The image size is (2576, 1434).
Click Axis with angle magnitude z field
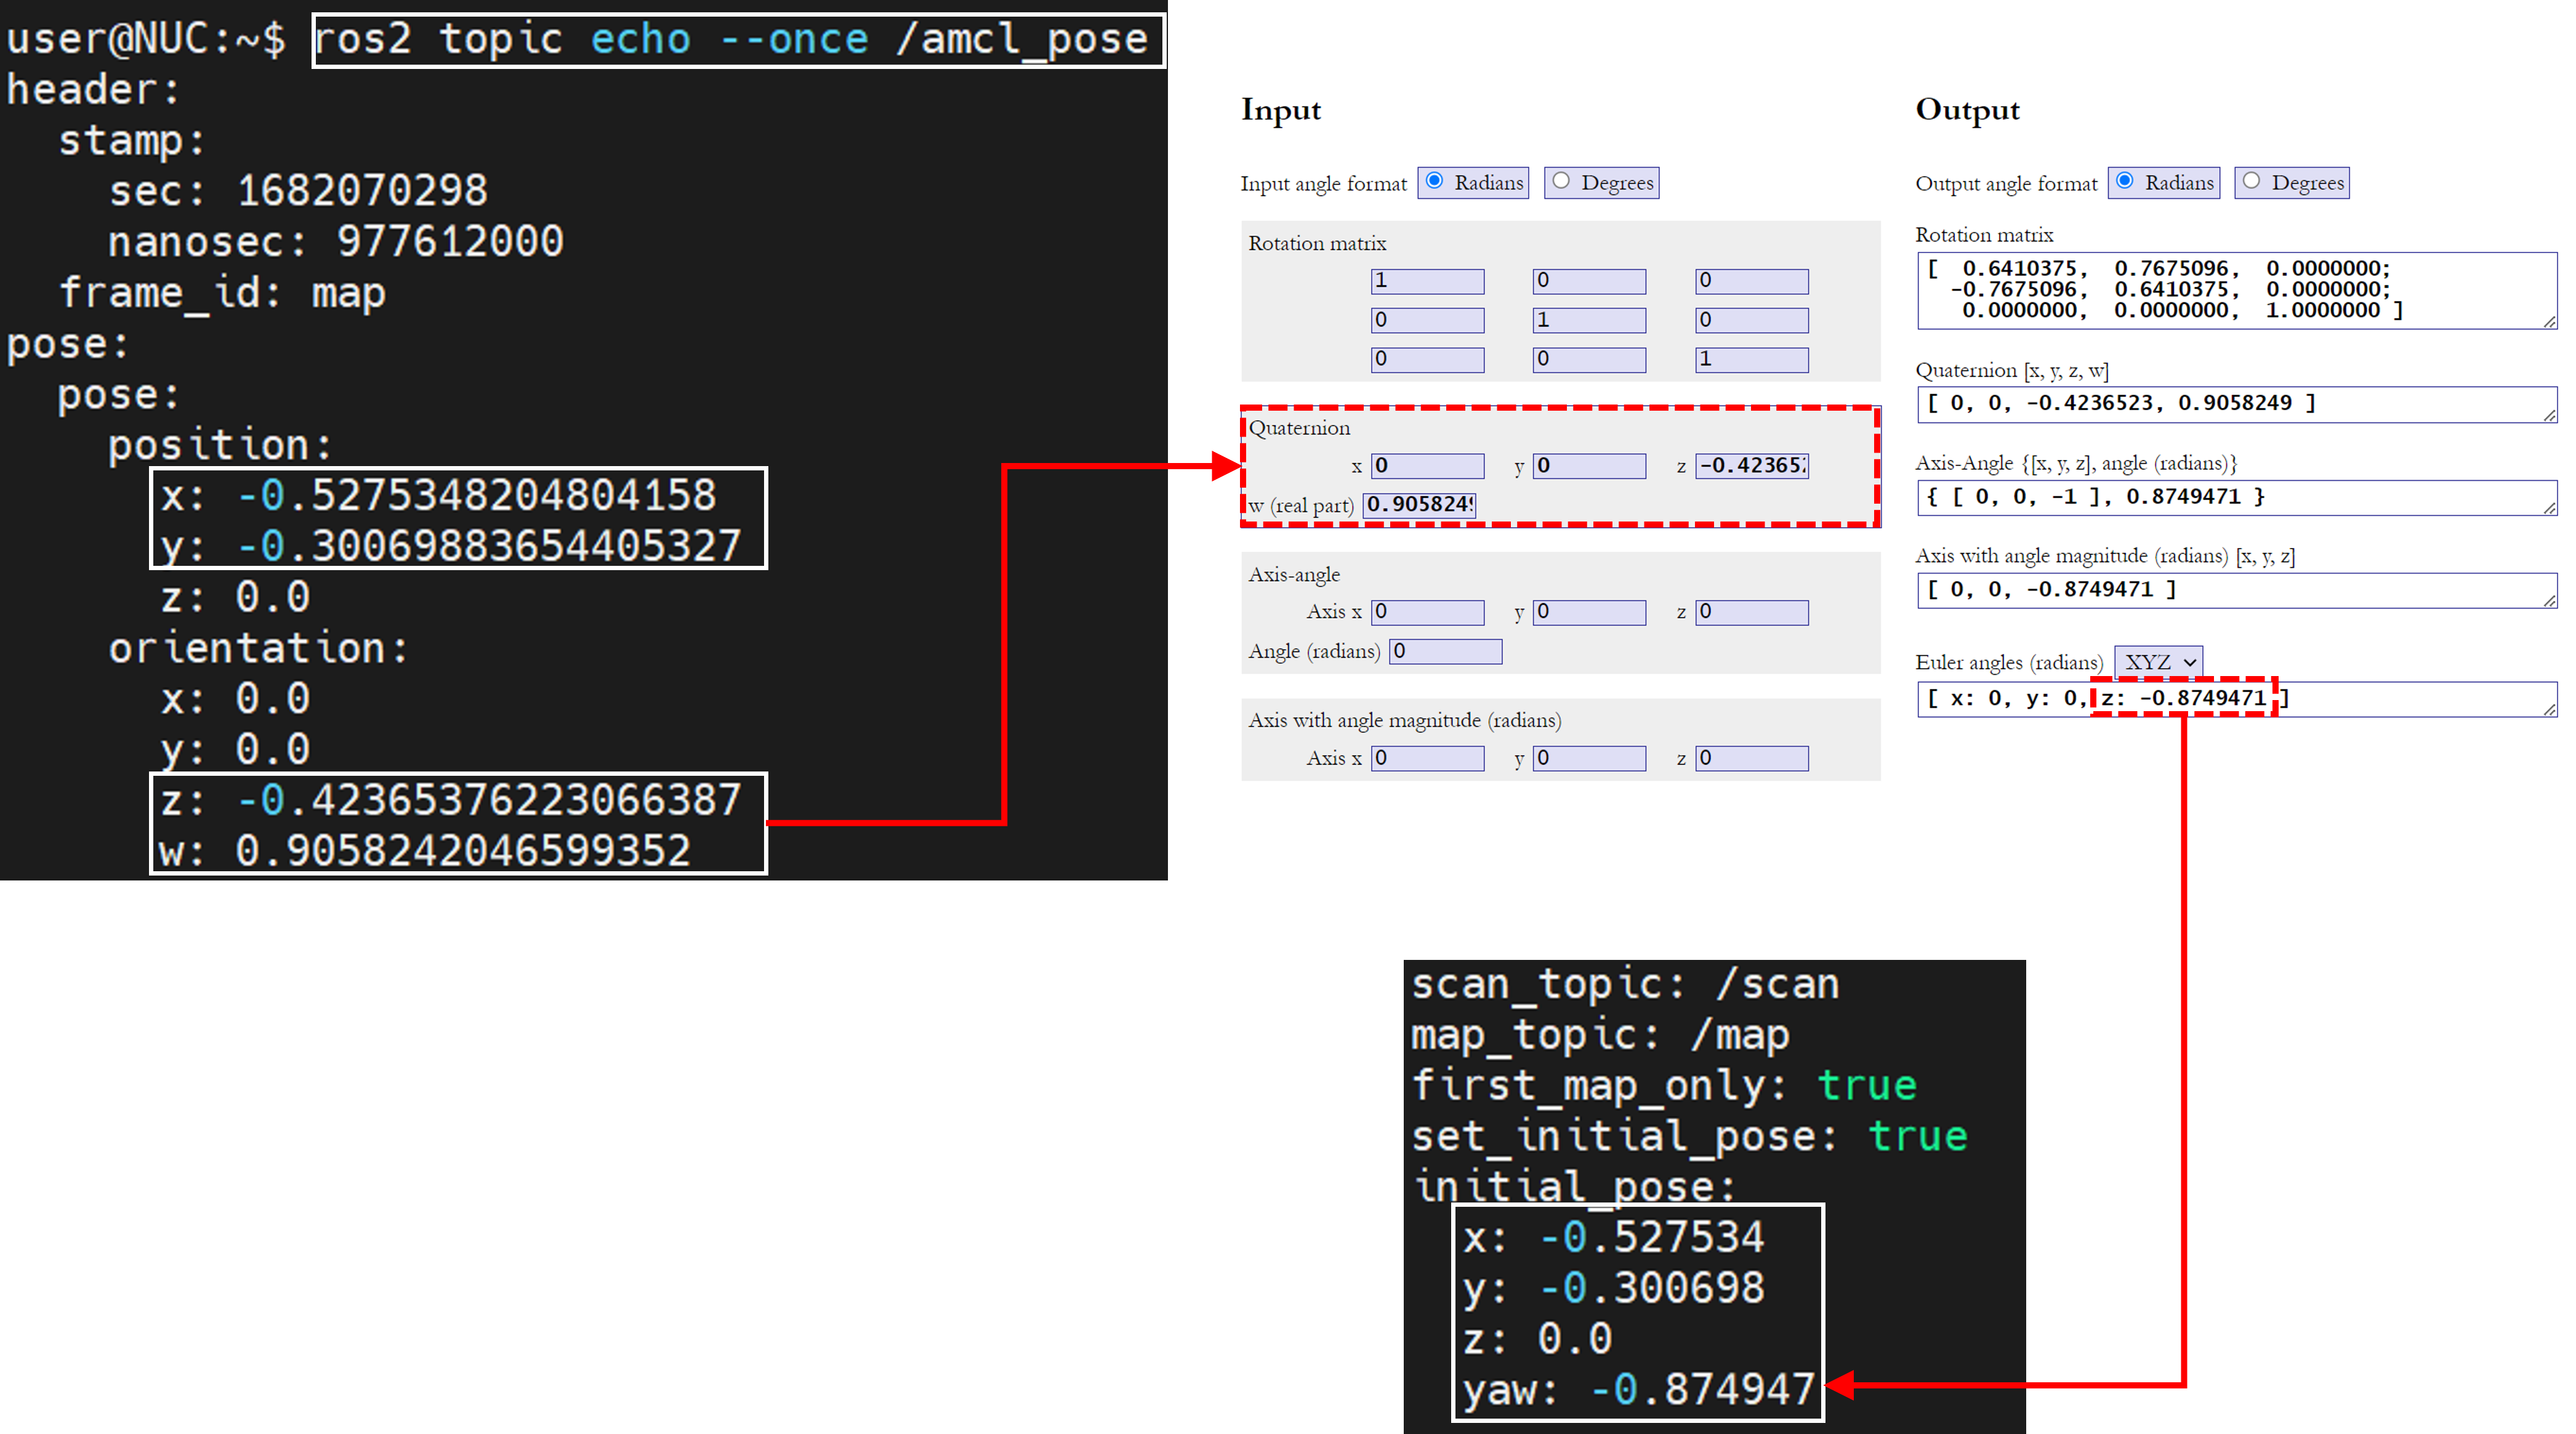(1751, 758)
